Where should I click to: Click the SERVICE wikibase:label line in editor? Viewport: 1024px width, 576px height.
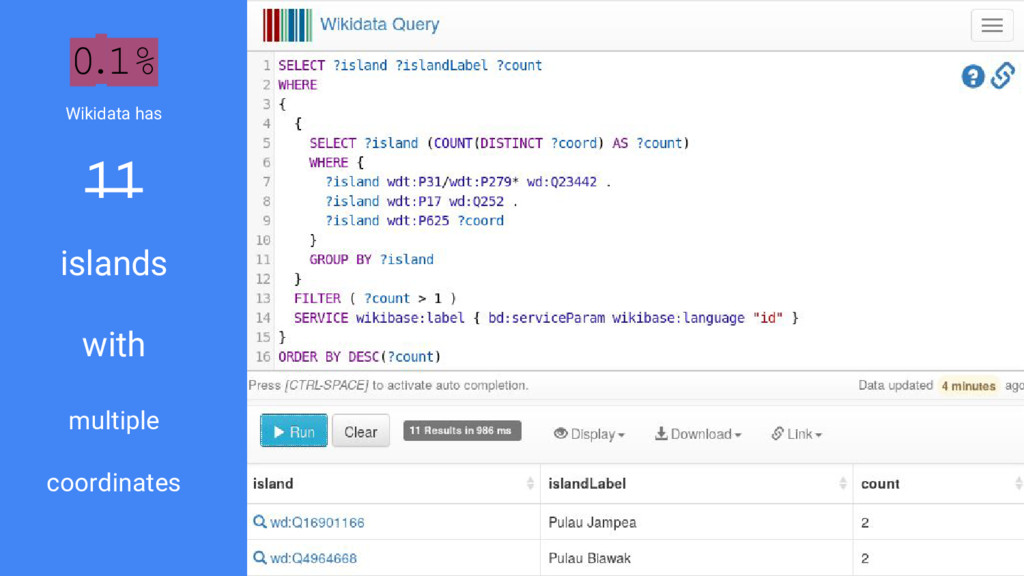(546, 318)
